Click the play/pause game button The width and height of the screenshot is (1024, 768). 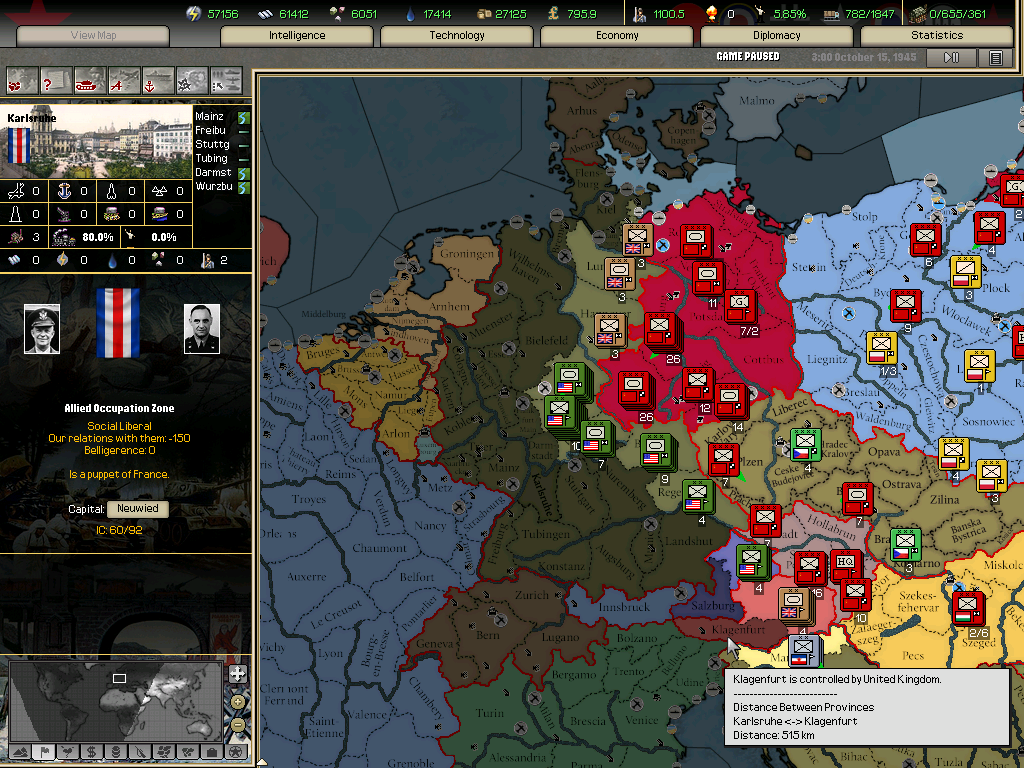pyautogui.click(x=951, y=58)
